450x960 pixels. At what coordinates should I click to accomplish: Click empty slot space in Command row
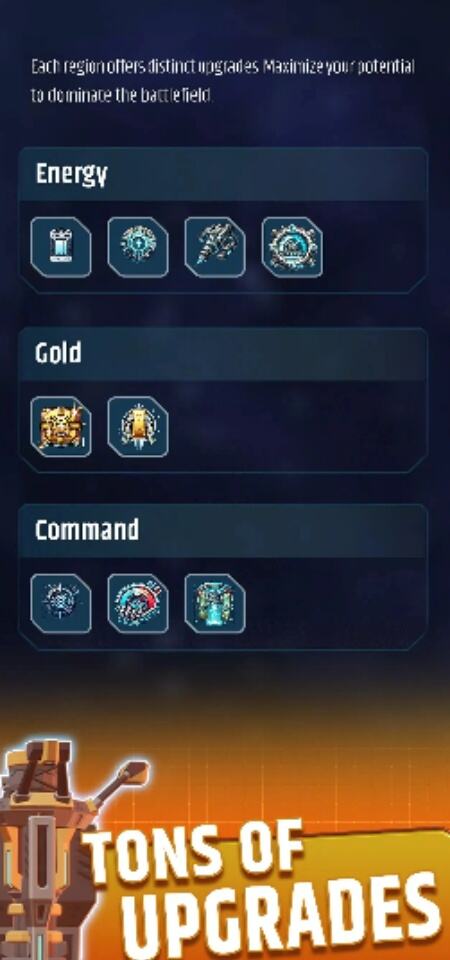click(334, 604)
